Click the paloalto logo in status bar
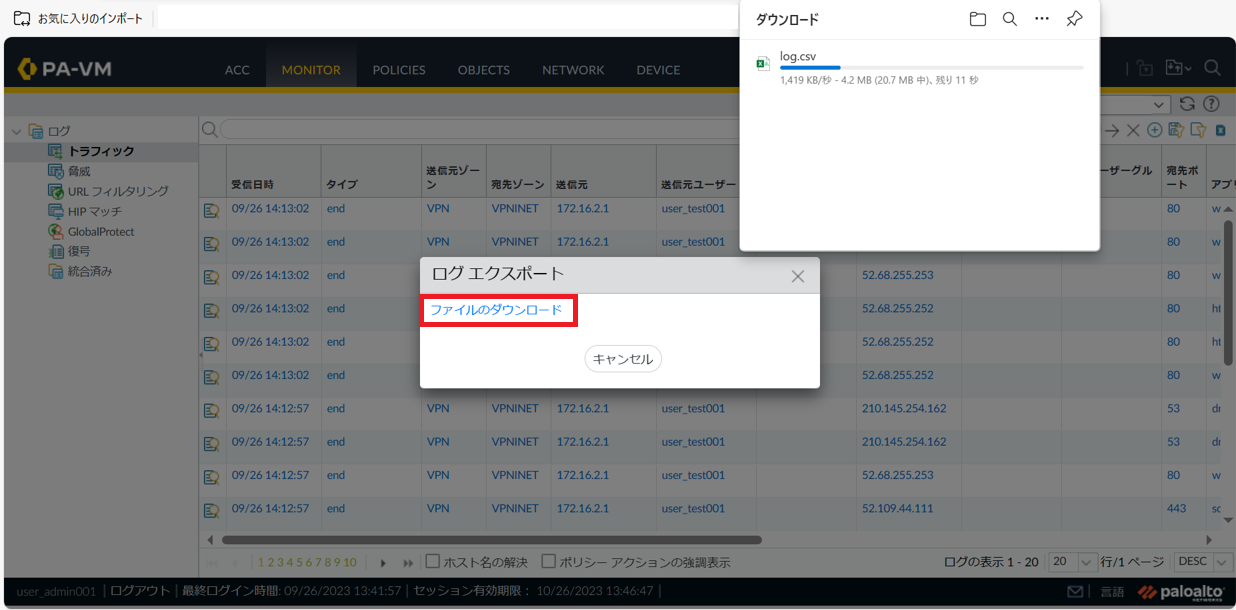1236x610 pixels. click(x=1180, y=592)
